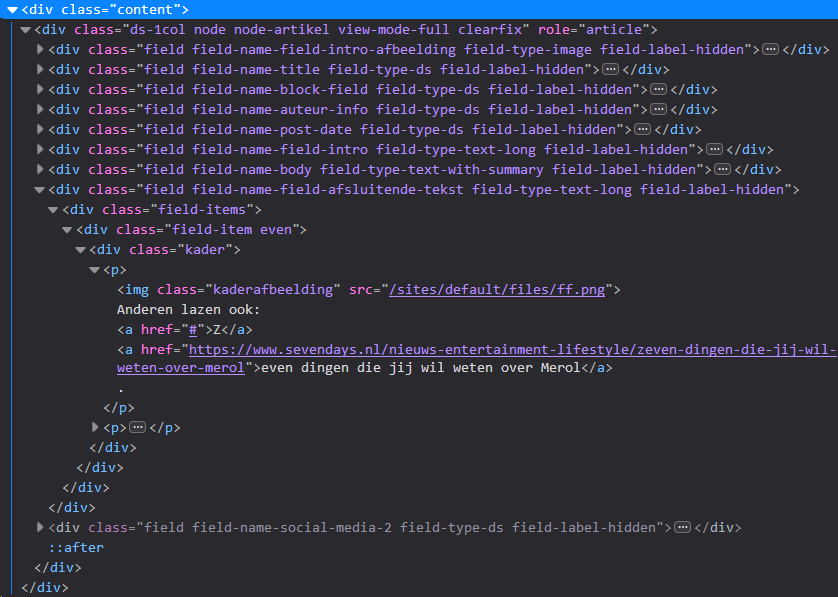This screenshot has width=838, height=597.
Task: Select the ::after pseudo-element row
Action: coord(76,547)
